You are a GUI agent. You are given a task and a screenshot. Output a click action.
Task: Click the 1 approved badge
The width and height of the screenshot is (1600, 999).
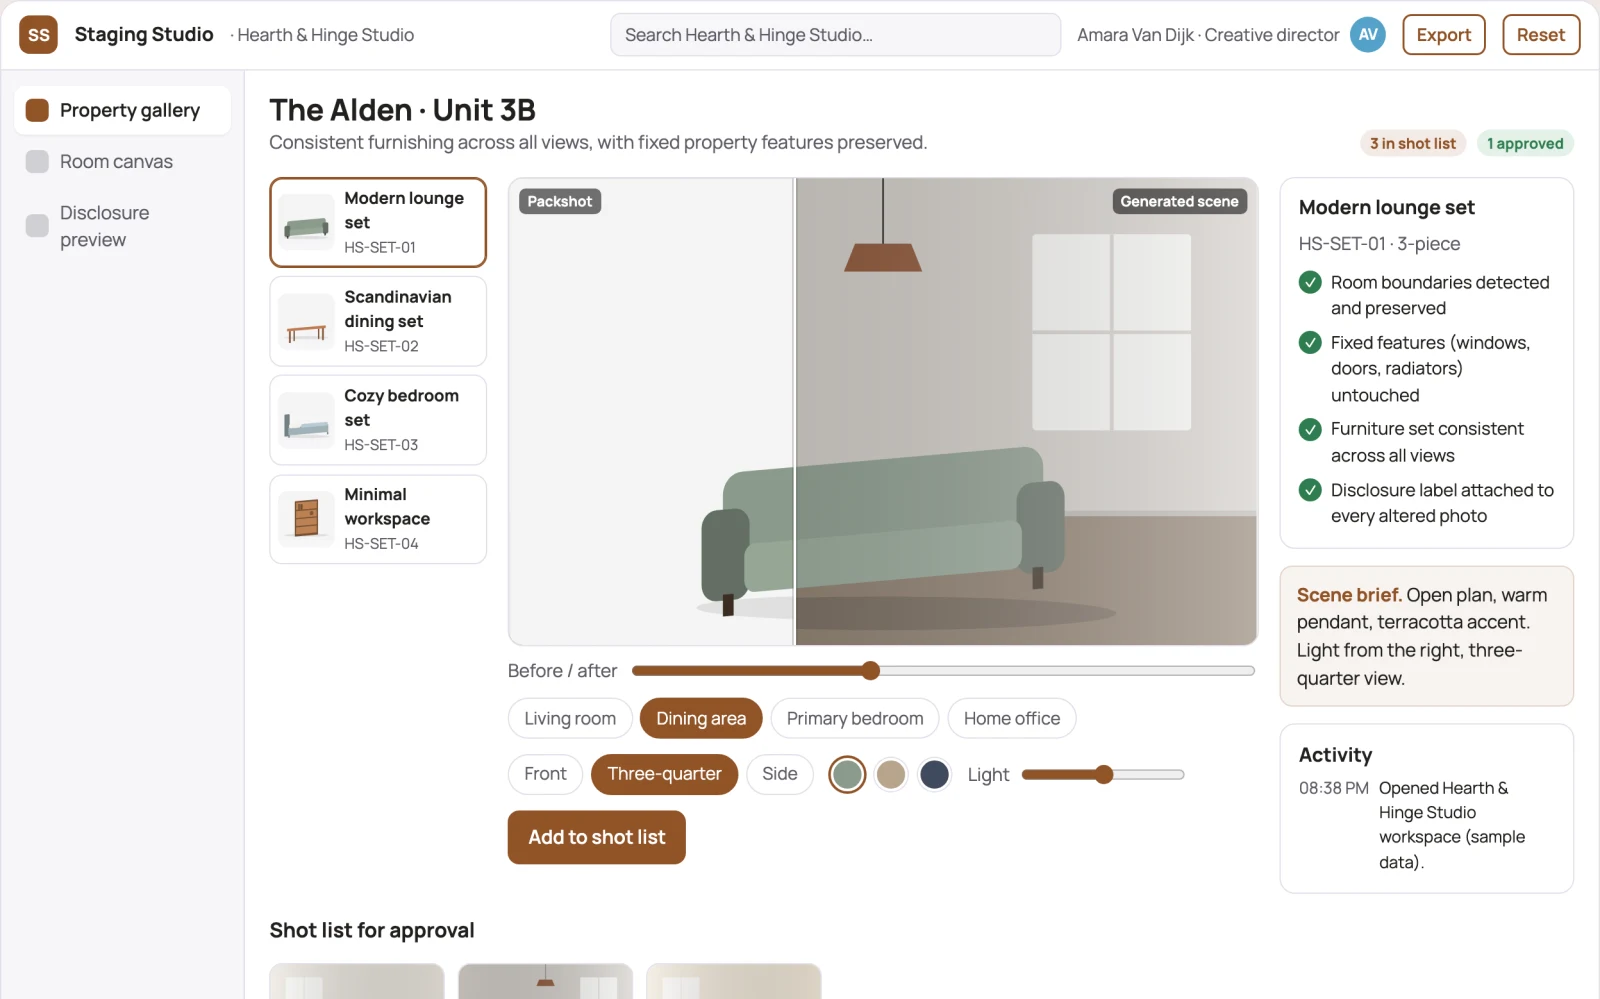point(1525,144)
